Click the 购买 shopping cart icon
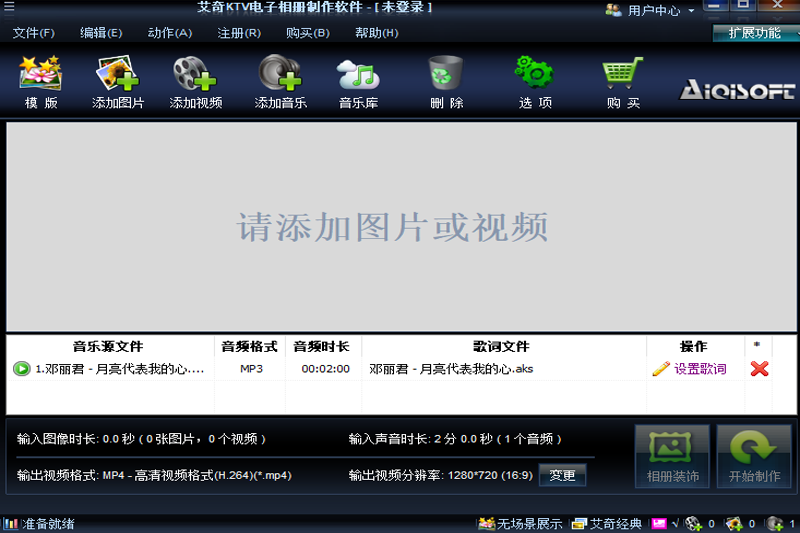The image size is (800, 533). pos(622,80)
